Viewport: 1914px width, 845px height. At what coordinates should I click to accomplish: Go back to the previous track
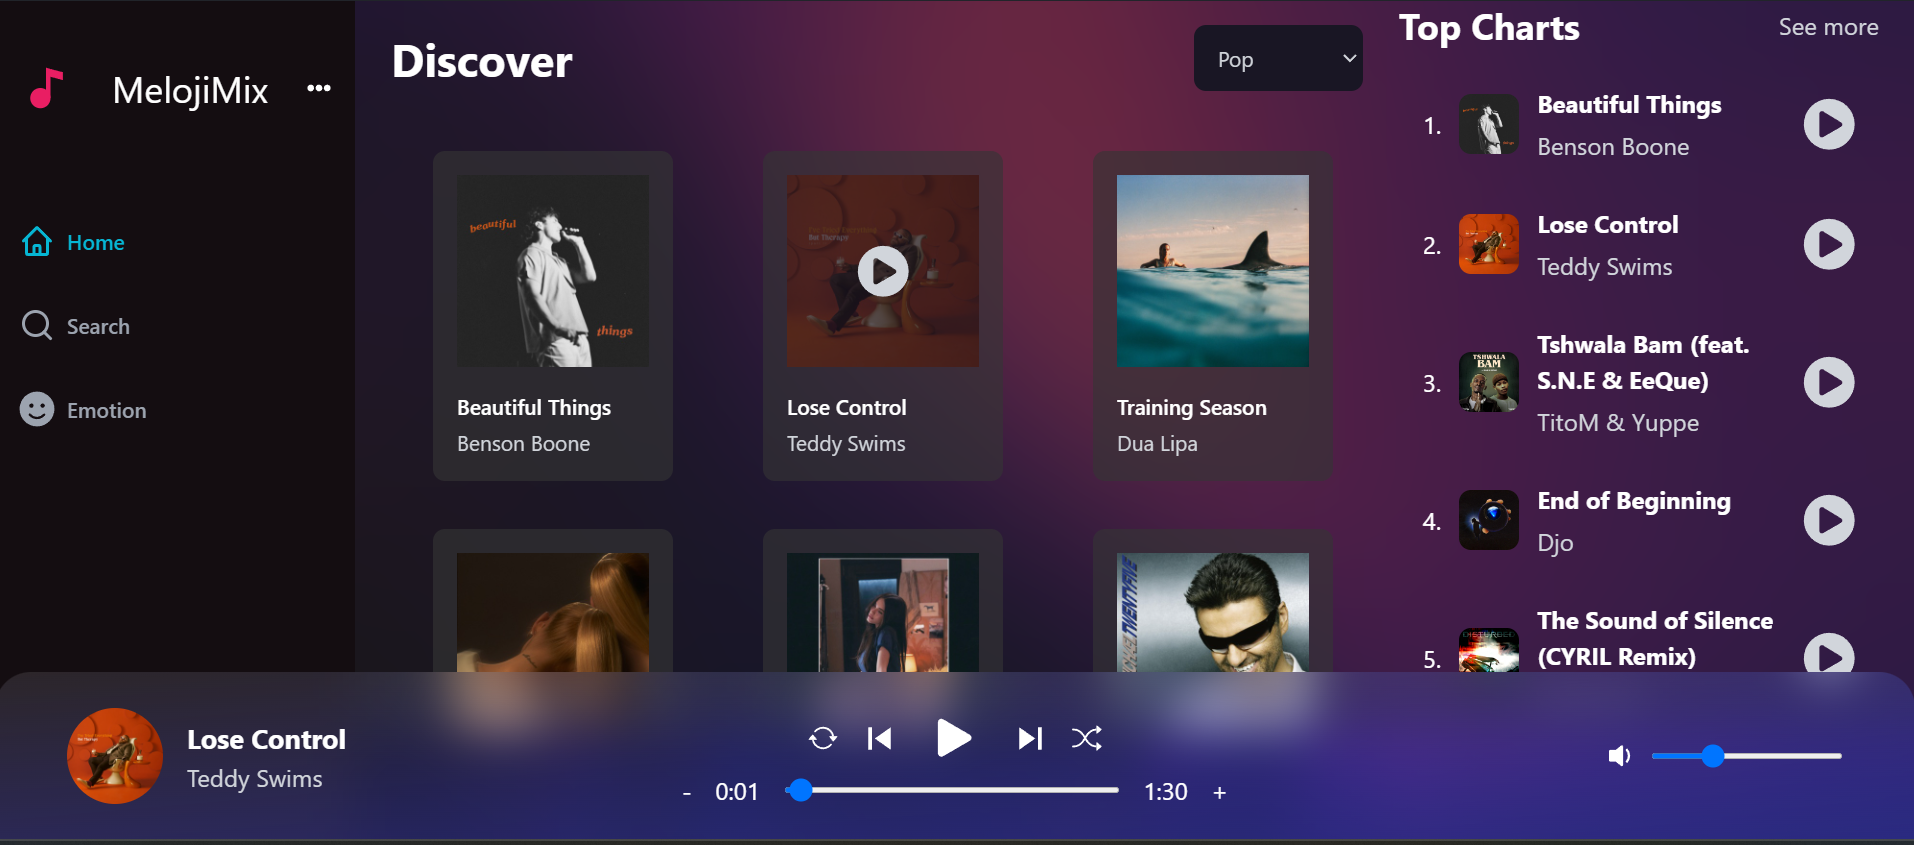[879, 739]
